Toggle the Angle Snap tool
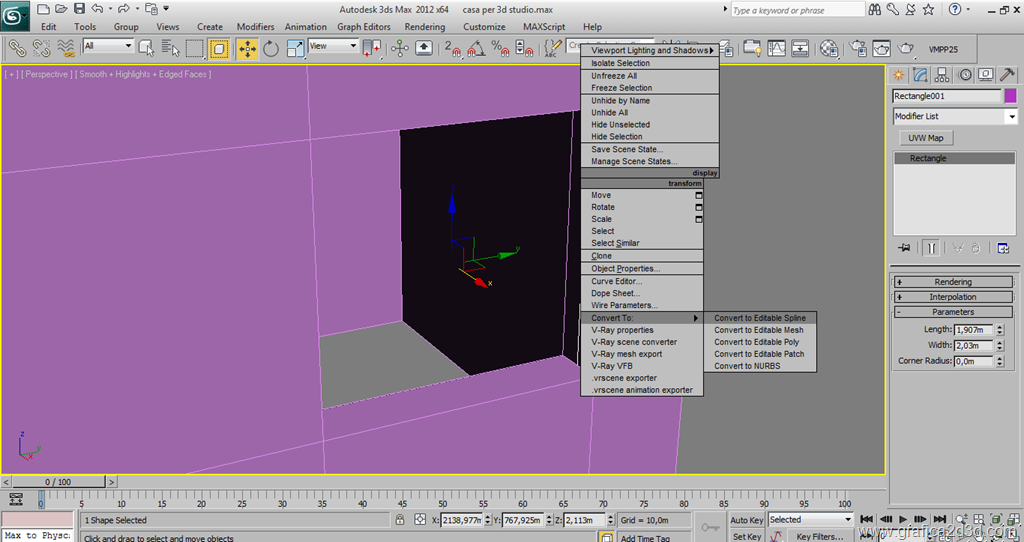Image resolution: width=1024 pixels, height=542 pixels. coord(475,48)
